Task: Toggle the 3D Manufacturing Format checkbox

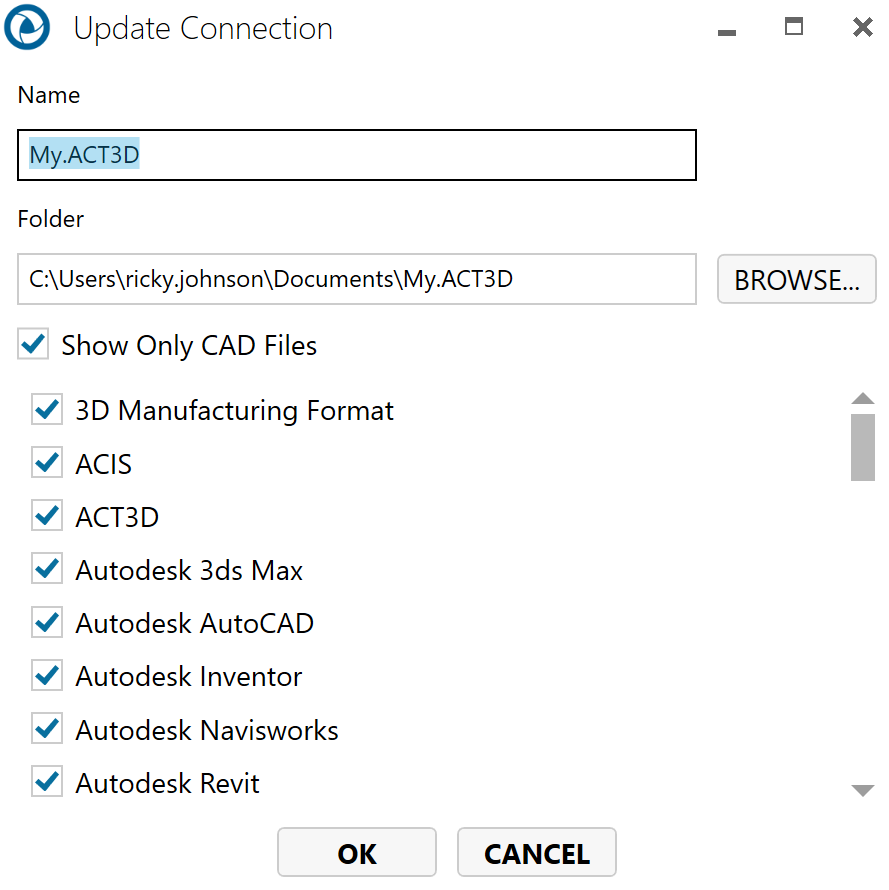Action: pyautogui.click(x=47, y=410)
